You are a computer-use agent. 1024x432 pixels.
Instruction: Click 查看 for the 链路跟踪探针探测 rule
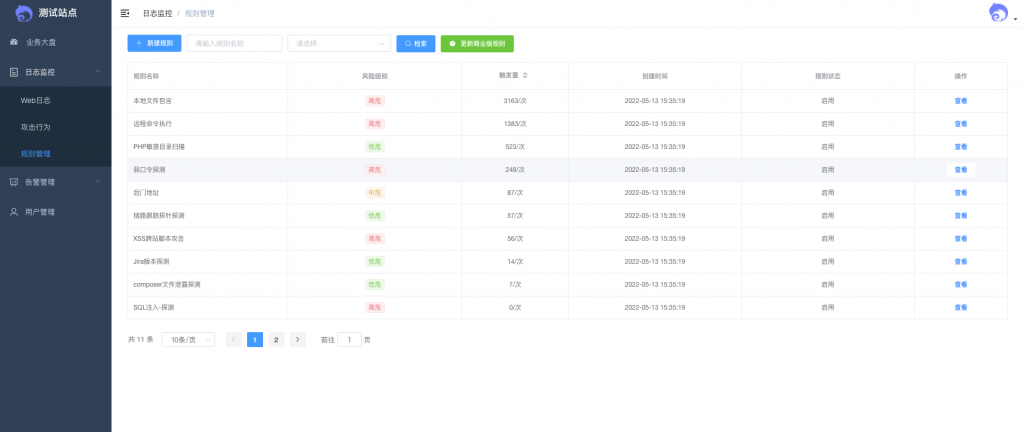961,216
